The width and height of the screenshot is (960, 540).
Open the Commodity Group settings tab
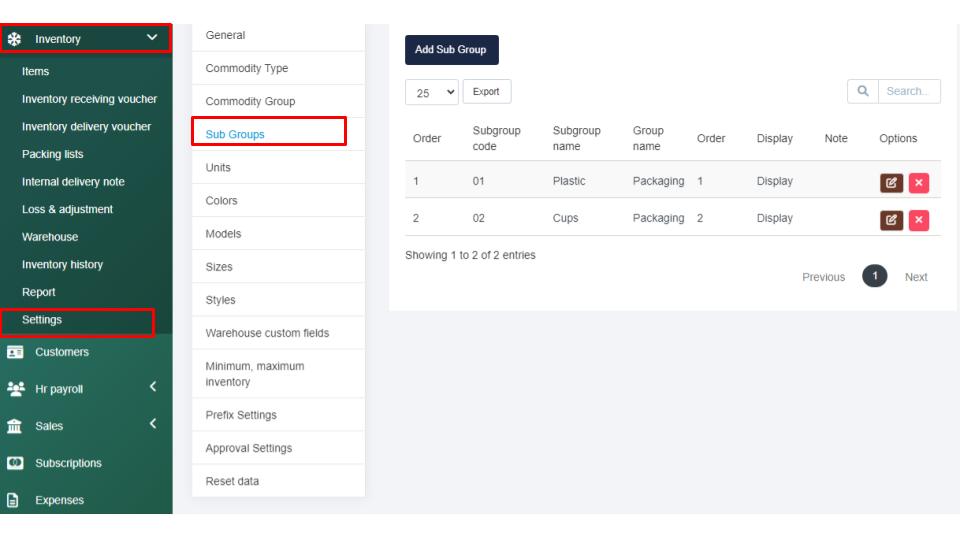click(x=250, y=101)
